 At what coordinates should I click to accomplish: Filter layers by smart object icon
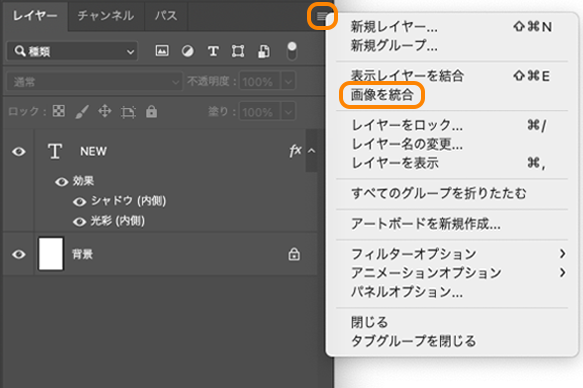tap(264, 51)
